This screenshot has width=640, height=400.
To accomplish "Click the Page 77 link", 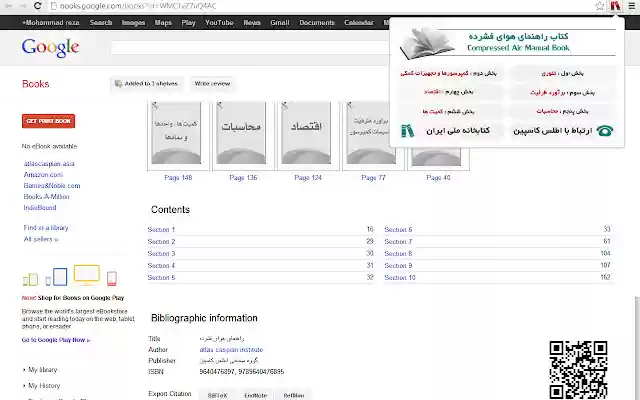I will (373, 178).
